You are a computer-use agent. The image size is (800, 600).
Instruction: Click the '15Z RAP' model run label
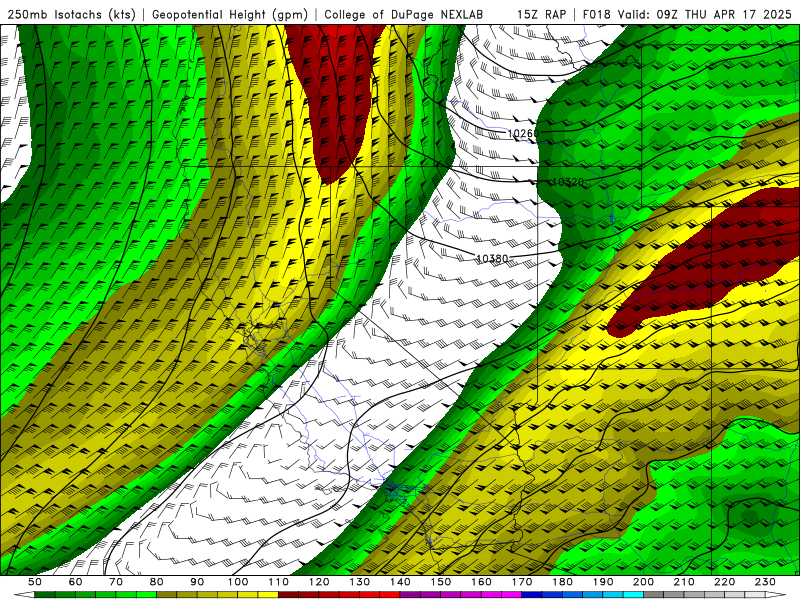[x=541, y=14]
